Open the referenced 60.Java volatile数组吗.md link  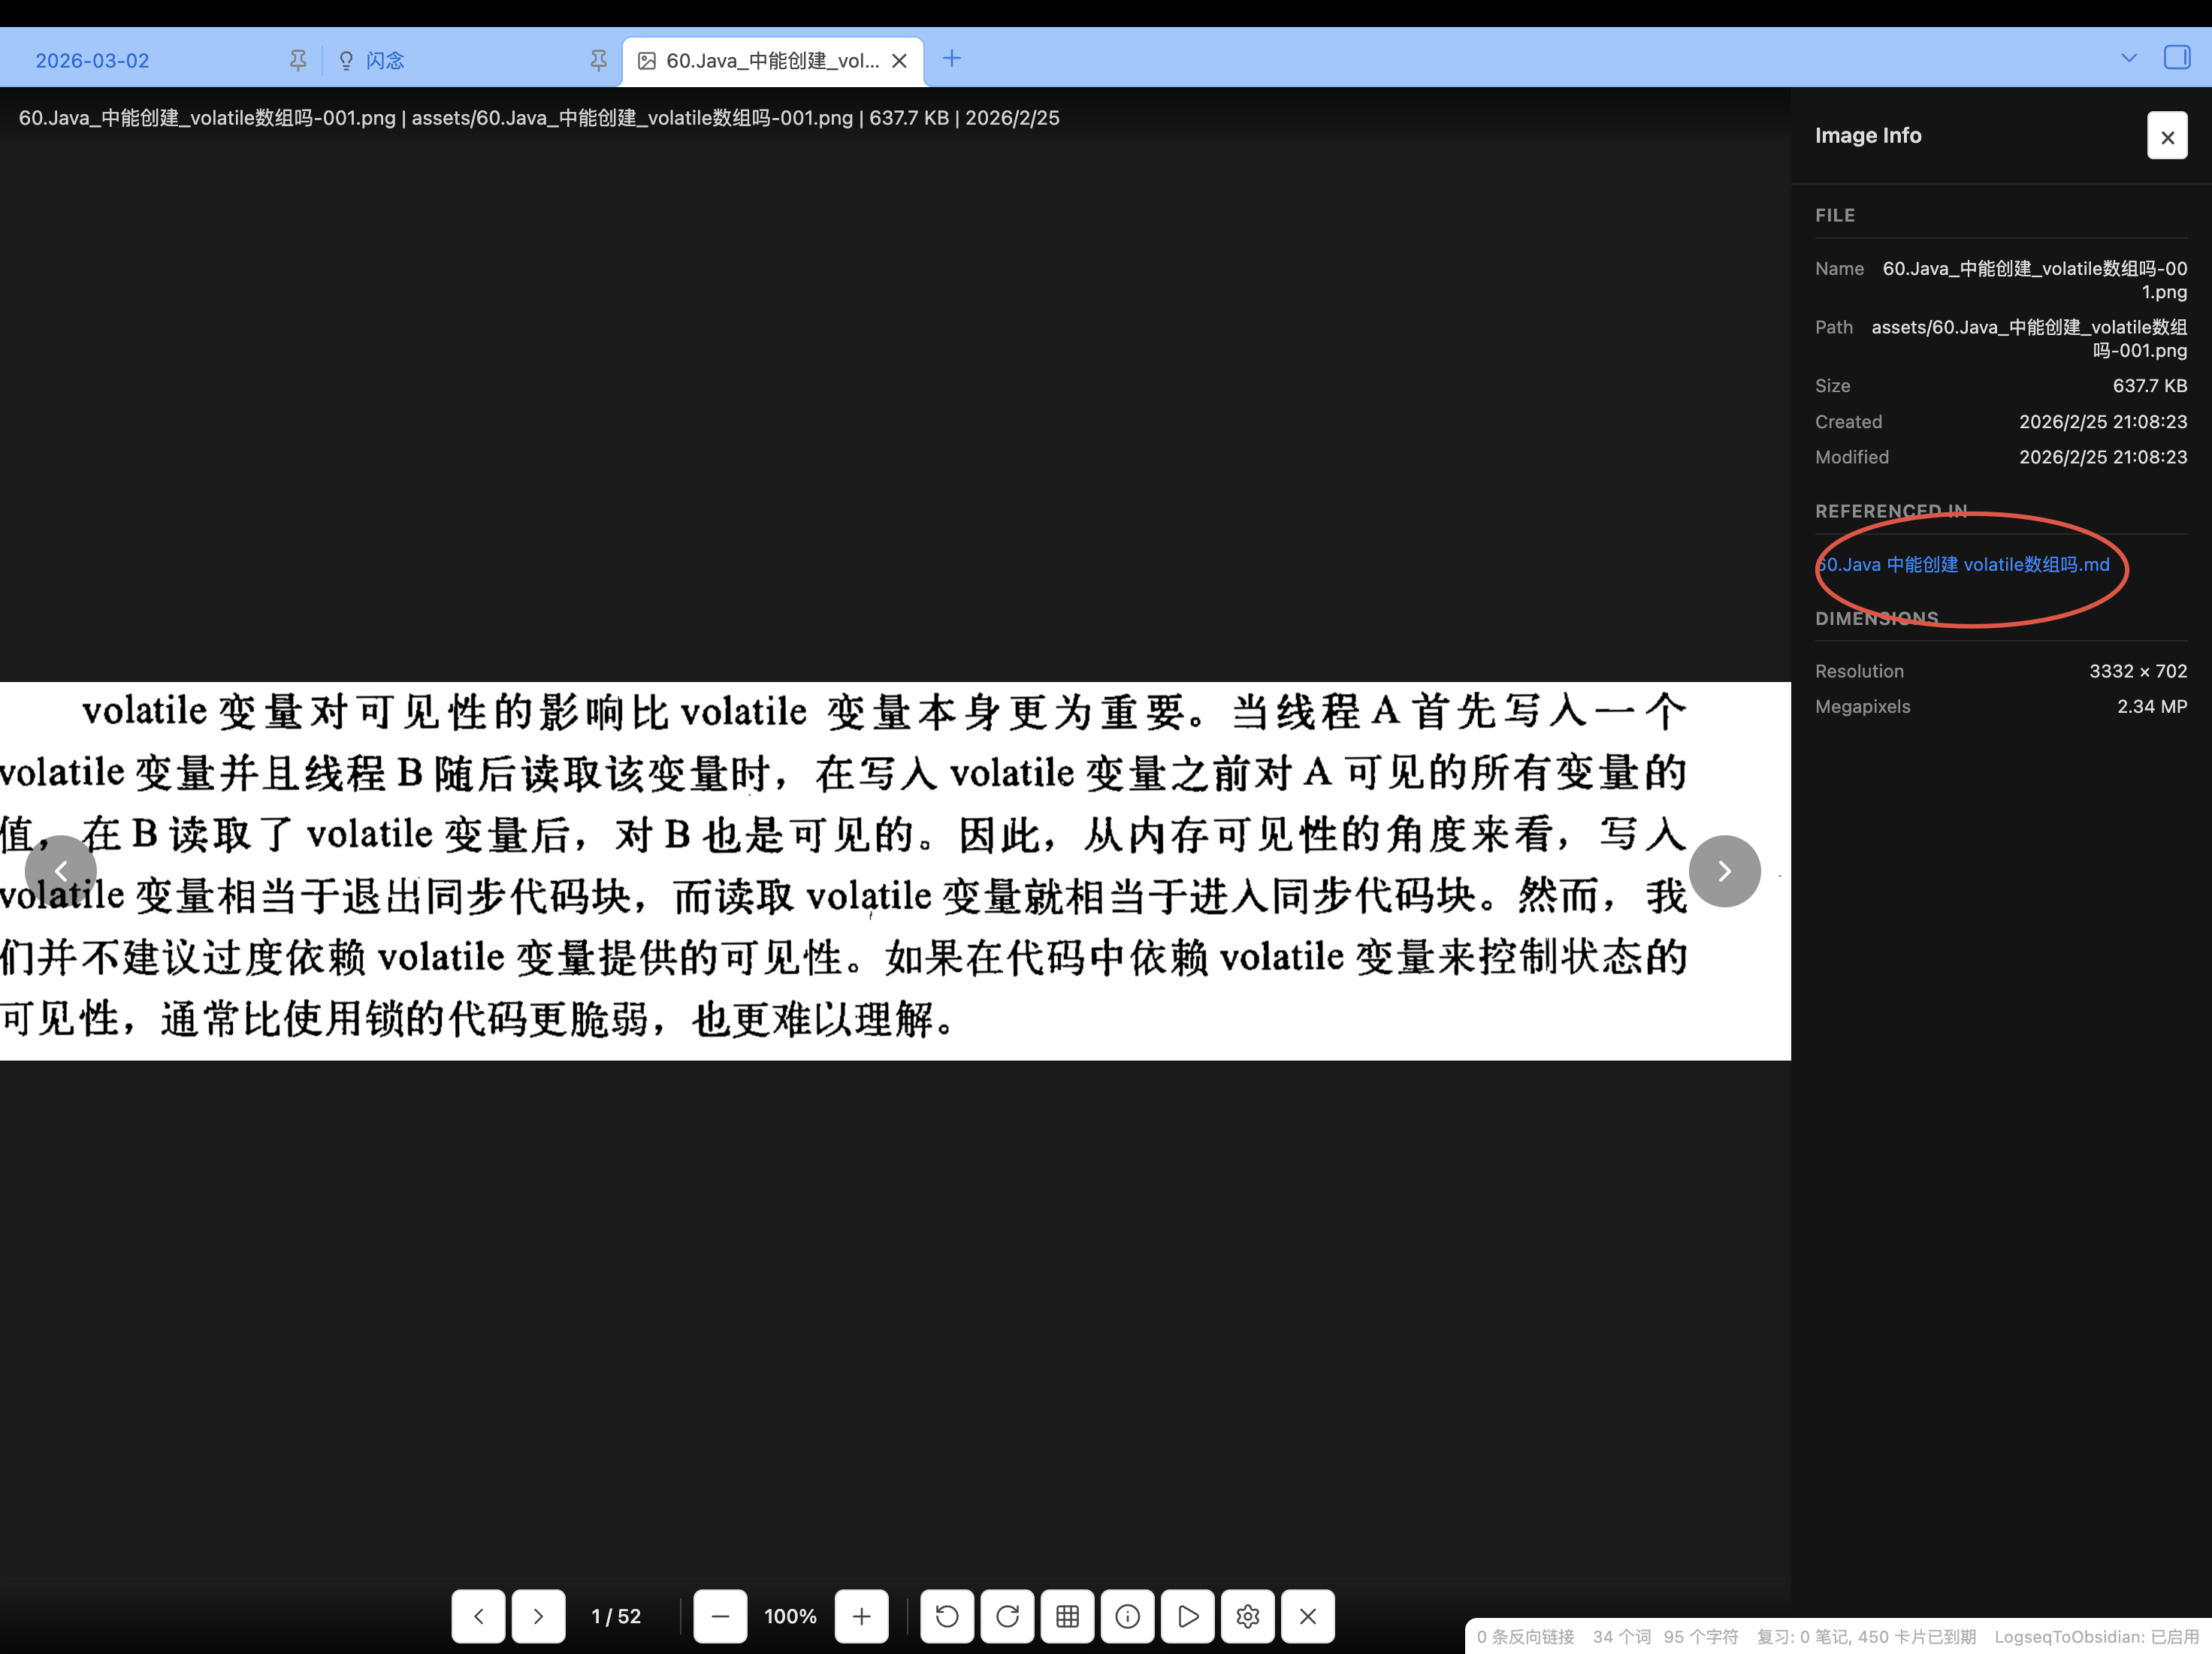click(1963, 565)
